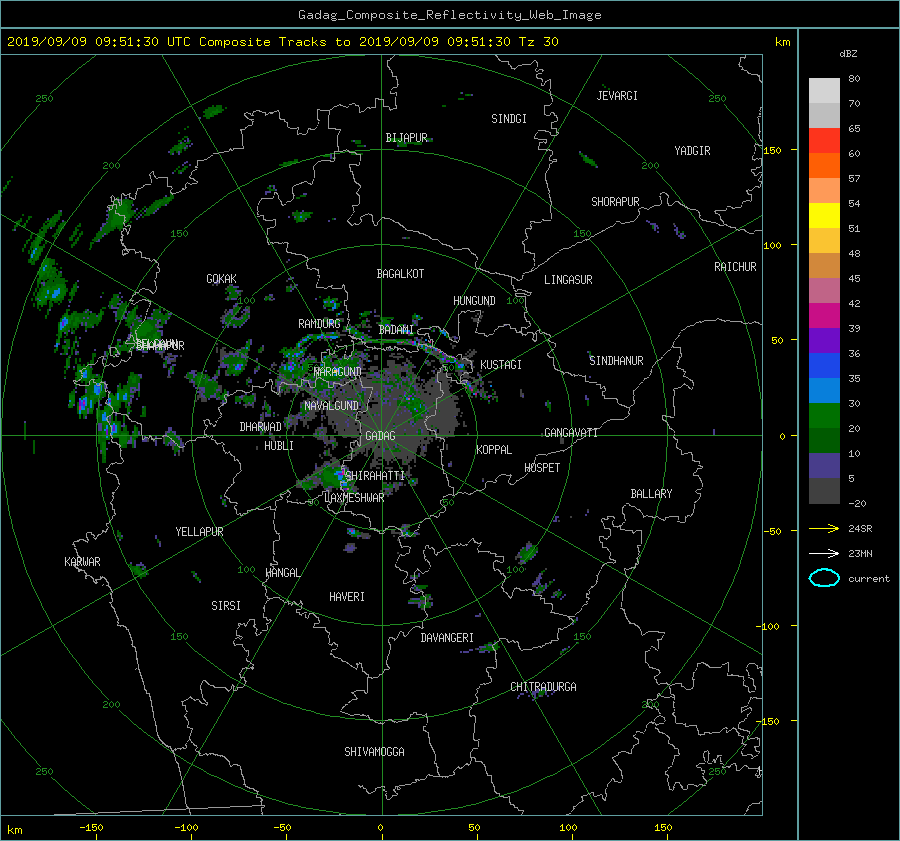Image resolution: width=900 pixels, height=841 pixels.
Task: Click the yellow 24SR arrow legend icon
Action: [x=824, y=528]
